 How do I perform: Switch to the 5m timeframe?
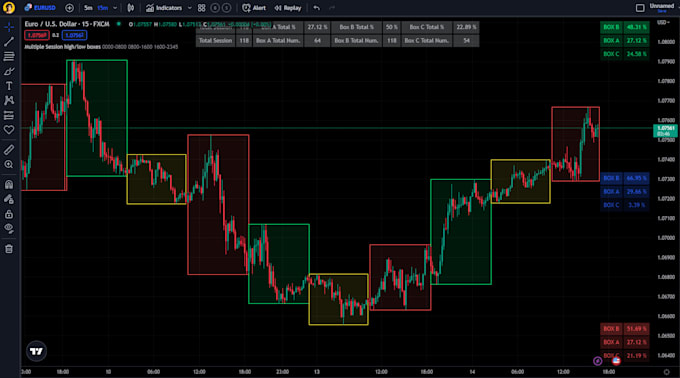click(88, 8)
